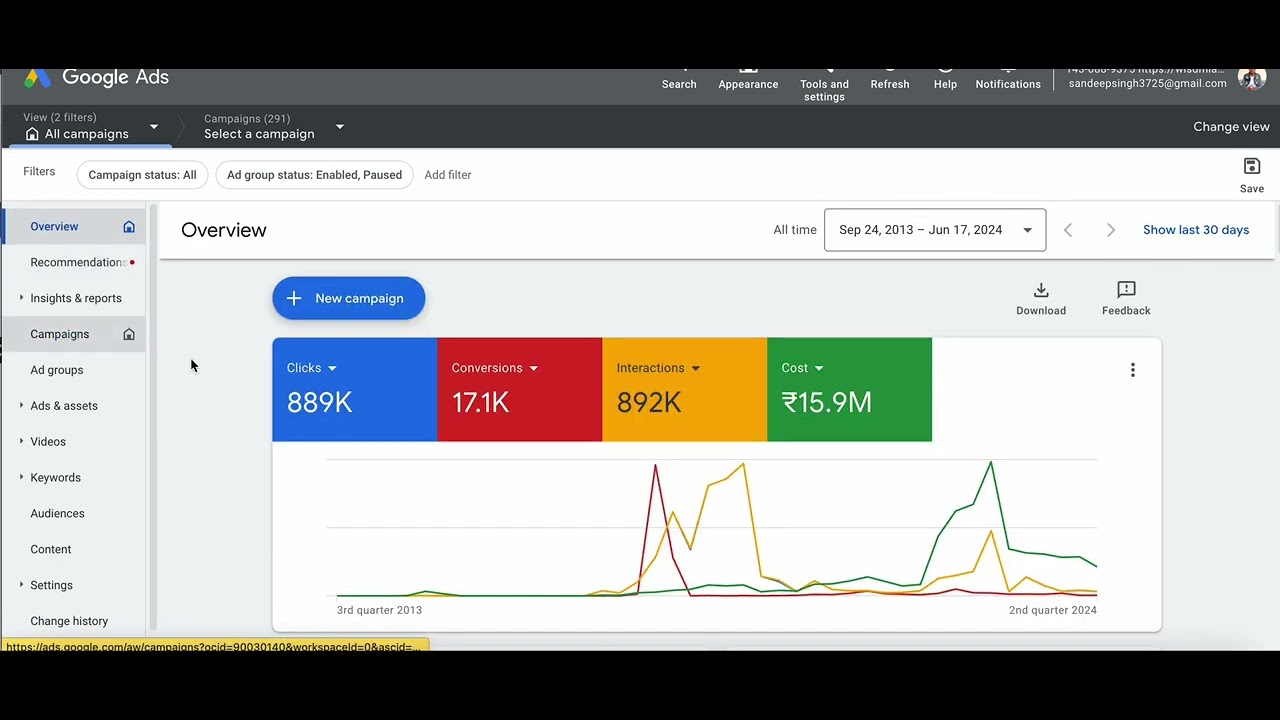Click the sidebar vertical scrollbar
Viewport: 1280px width, 720px height.
pyautogui.click(x=154, y=417)
